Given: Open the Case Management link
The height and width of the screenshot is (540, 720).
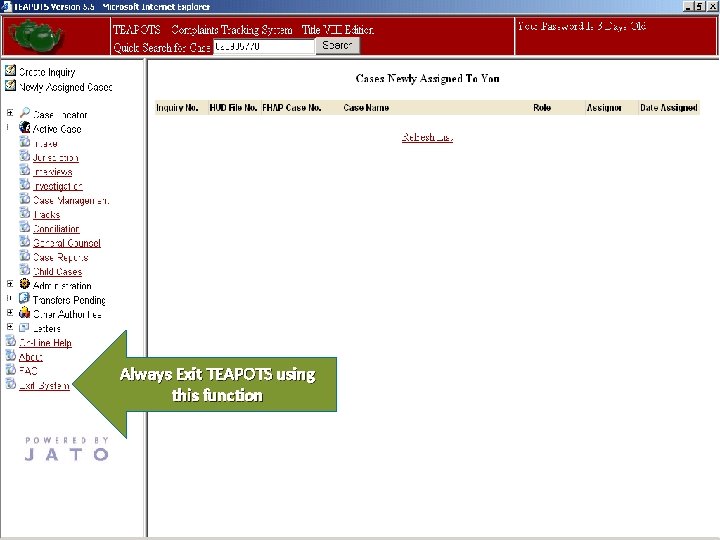Looking at the screenshot, I should click(71, 200).
